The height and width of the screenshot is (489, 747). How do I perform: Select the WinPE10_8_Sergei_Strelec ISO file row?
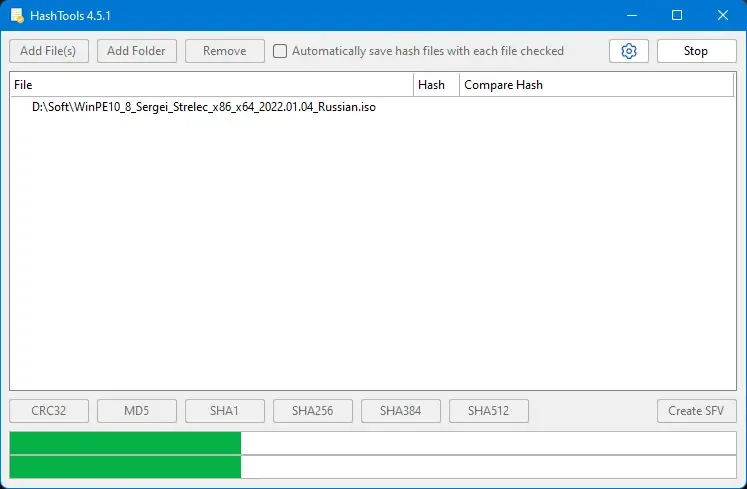tap(372, 107)
